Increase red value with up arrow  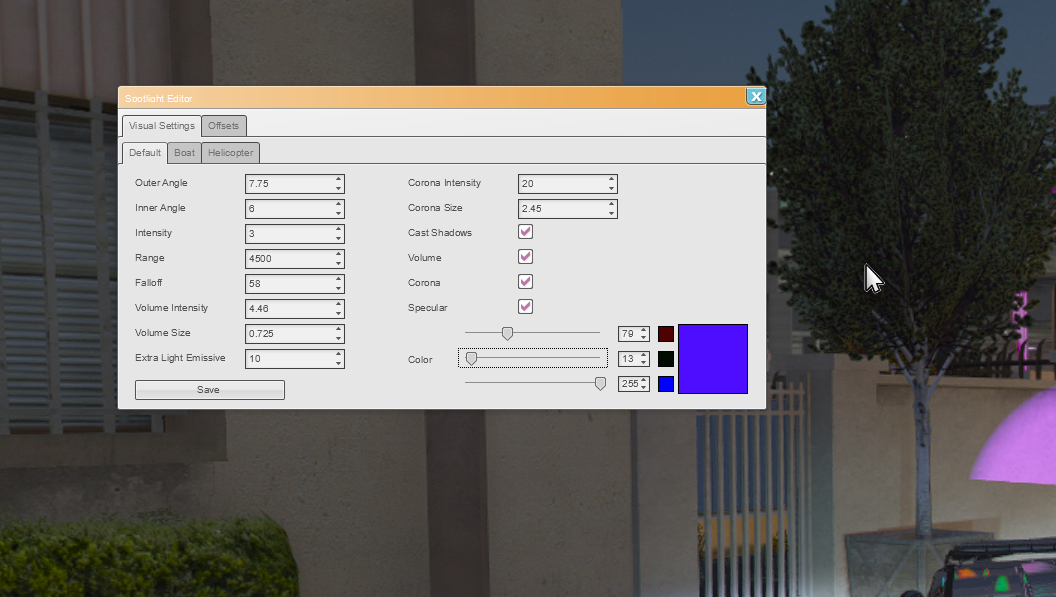coord(645,330)
